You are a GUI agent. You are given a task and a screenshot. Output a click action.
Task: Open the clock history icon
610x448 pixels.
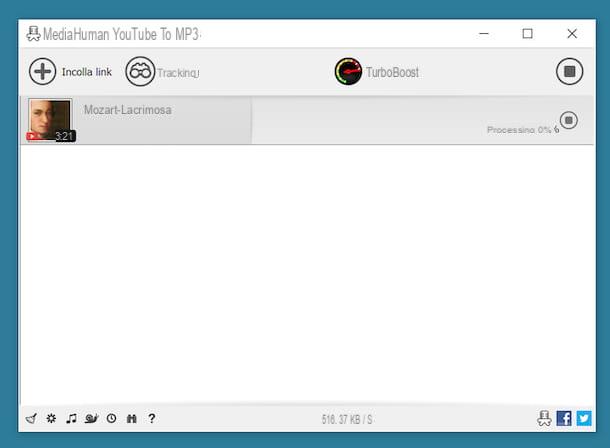pyautogui.click(x=112, y=418)
